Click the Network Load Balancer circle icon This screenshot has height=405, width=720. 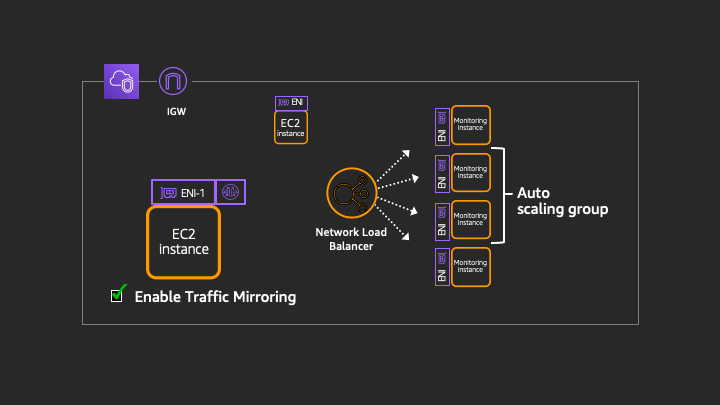[352, 193]
